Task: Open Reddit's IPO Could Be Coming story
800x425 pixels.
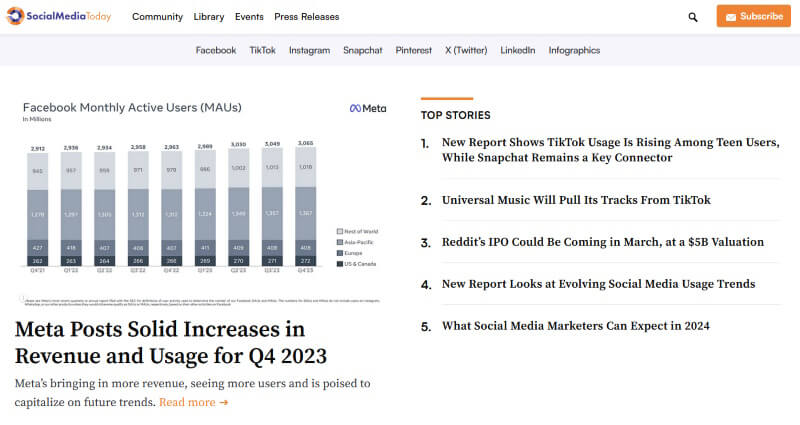Action: pyautogui.click(x=603, y=242)
